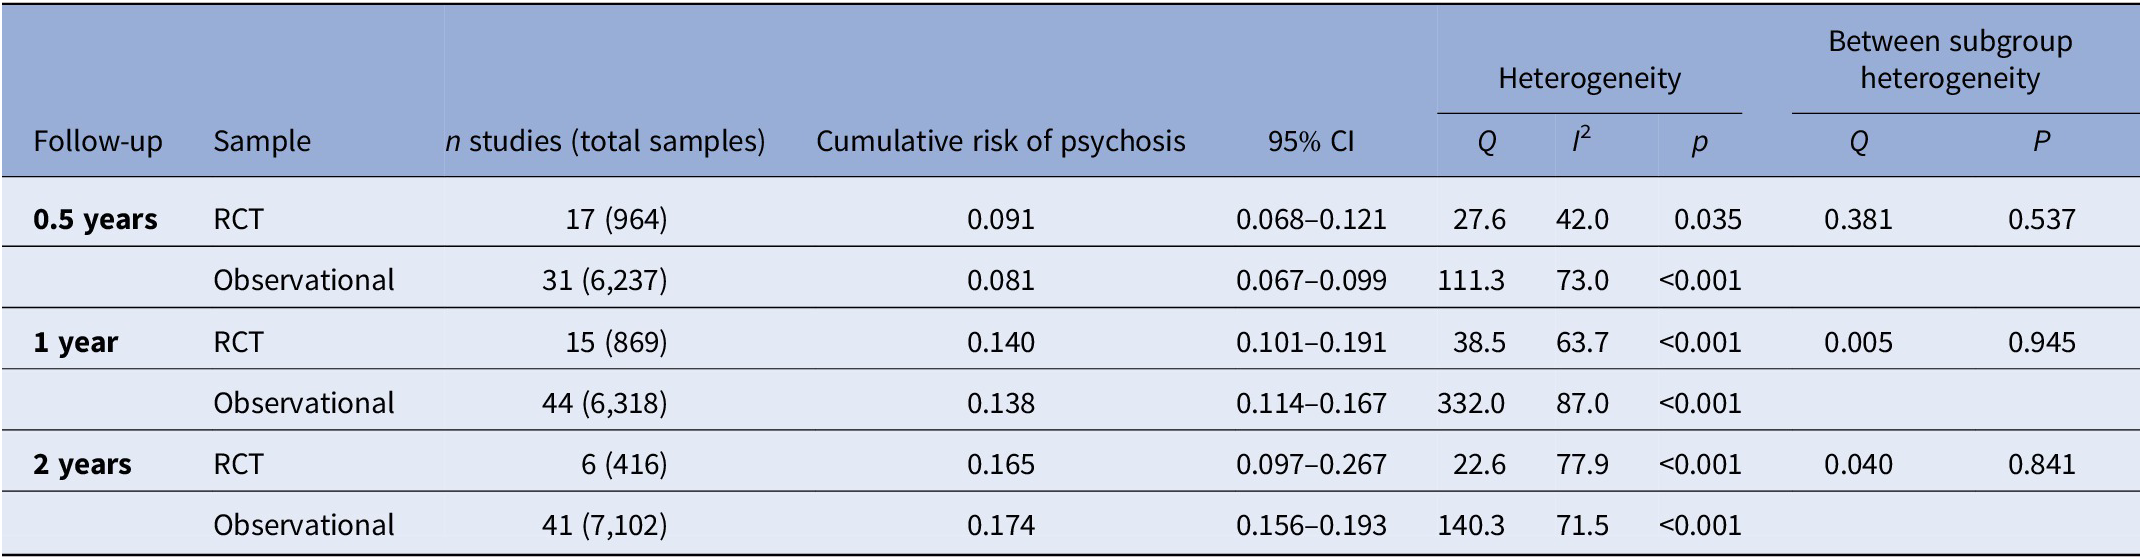2142x559 pixels.
Task: Click between subgroup P value 0.945
Action: tap(2041, 342)
